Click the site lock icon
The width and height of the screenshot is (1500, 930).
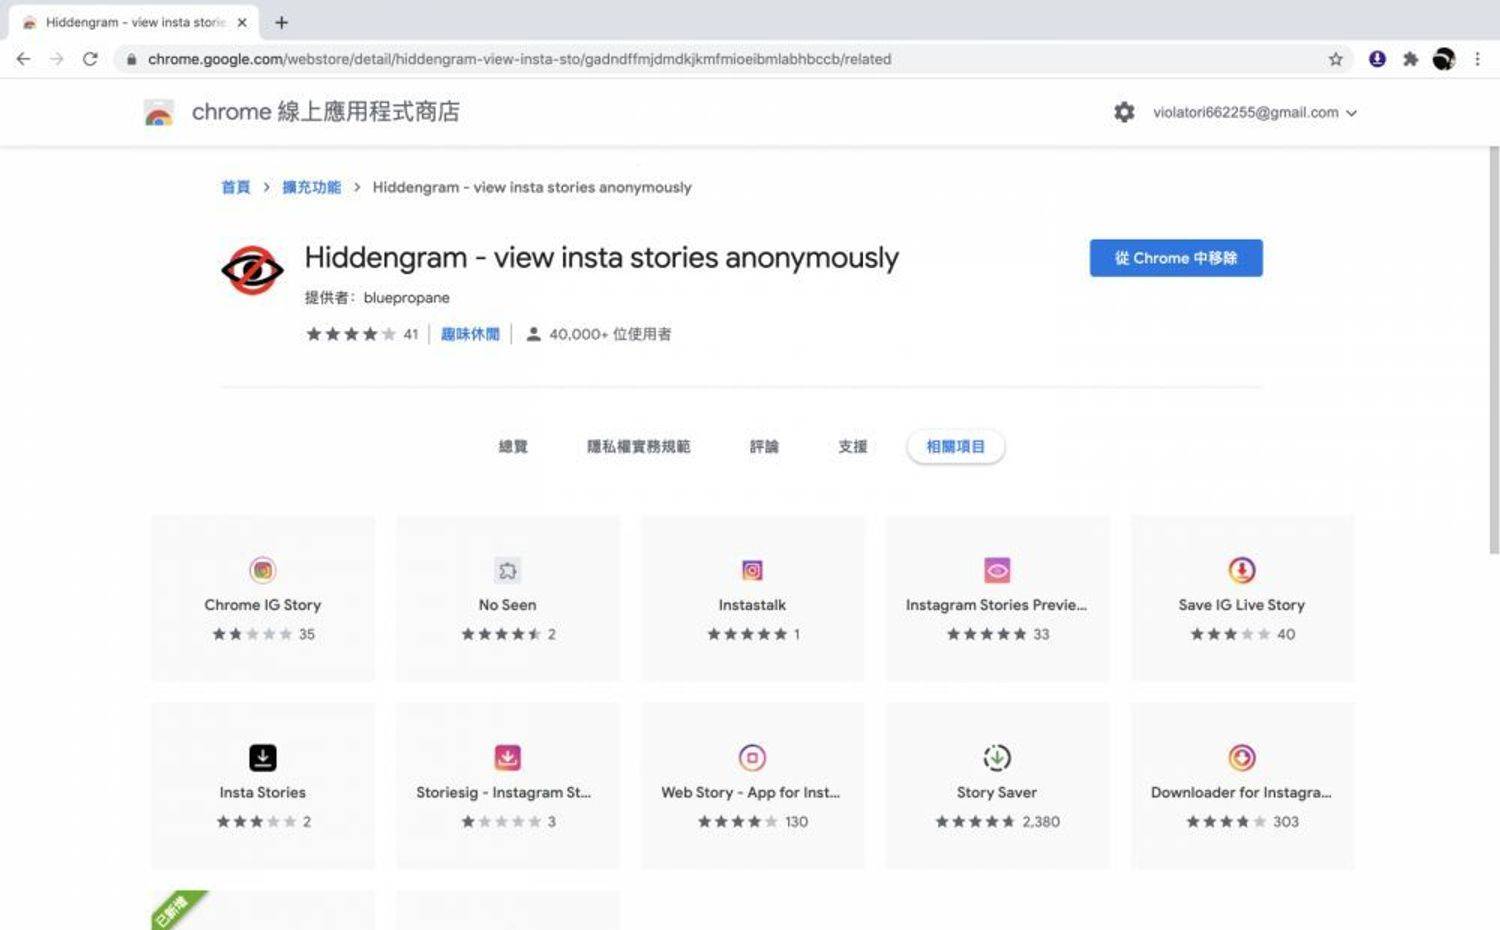(131, 59)
